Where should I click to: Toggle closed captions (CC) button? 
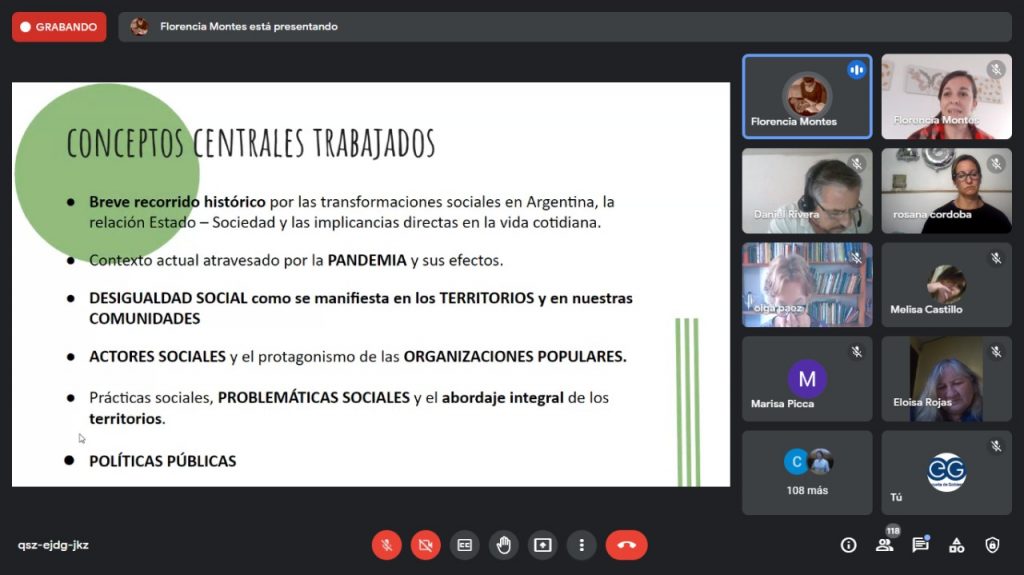coord(464,545)
